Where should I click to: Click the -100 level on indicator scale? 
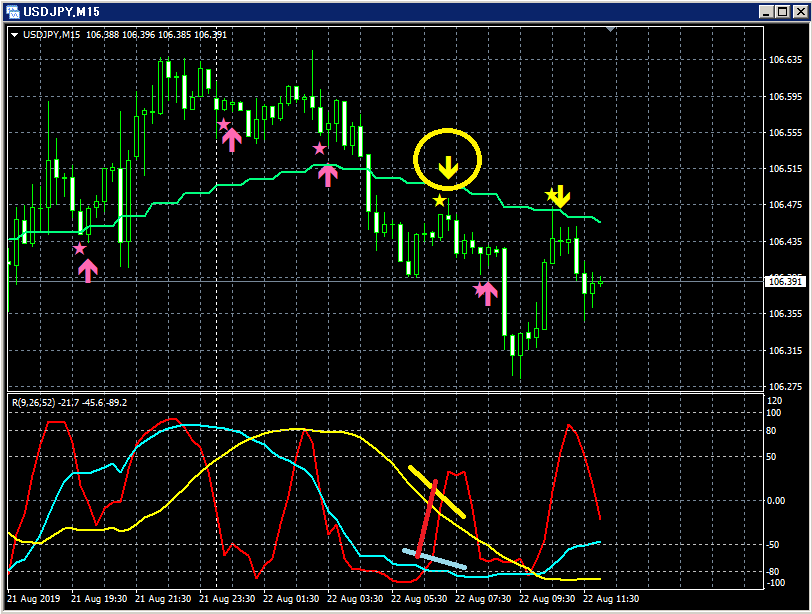(775, 582)
